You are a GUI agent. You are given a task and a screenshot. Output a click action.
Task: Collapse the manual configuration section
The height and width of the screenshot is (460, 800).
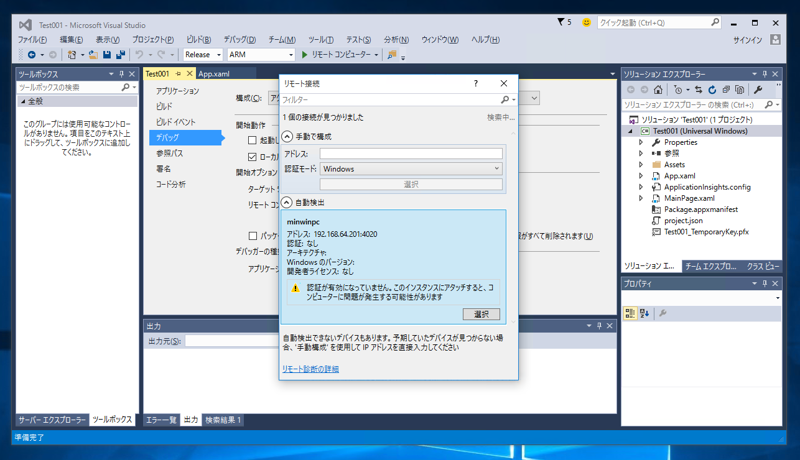(x=287, y=136)
